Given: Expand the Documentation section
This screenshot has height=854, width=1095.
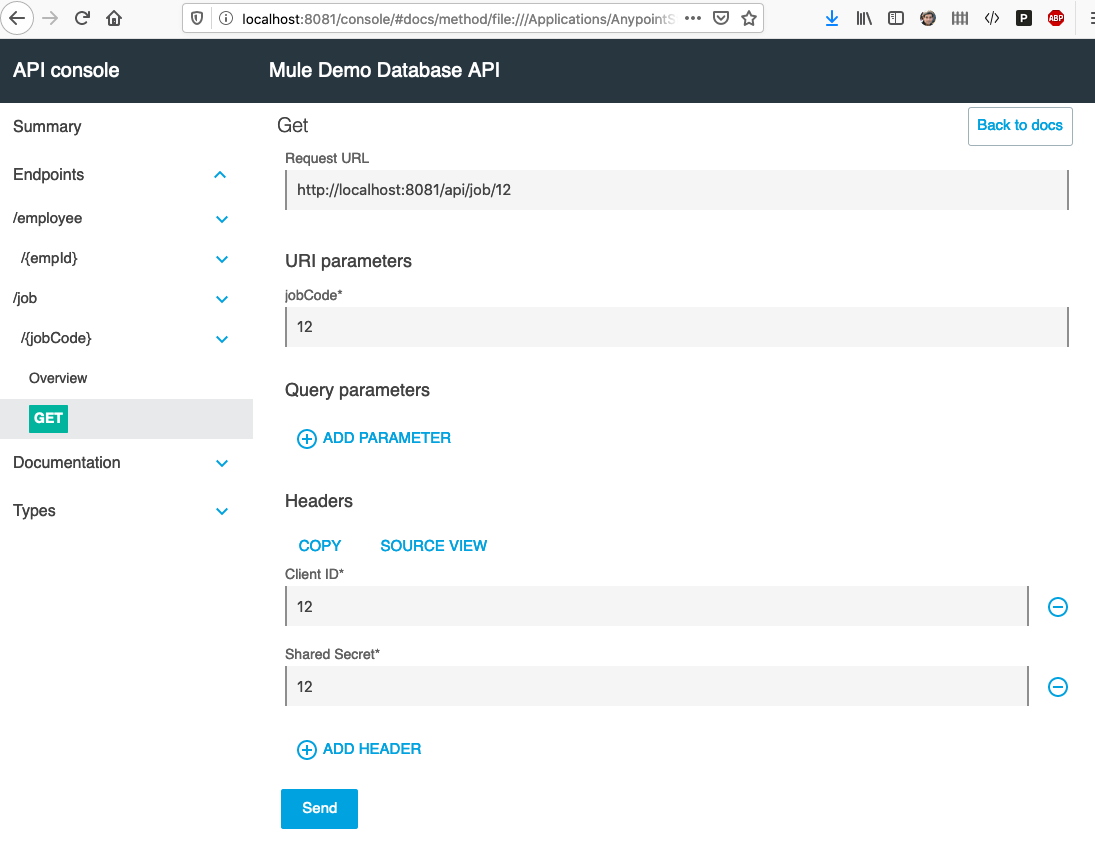Looking at the screenshot, I should pyautogui.click(x=222, y=463).
